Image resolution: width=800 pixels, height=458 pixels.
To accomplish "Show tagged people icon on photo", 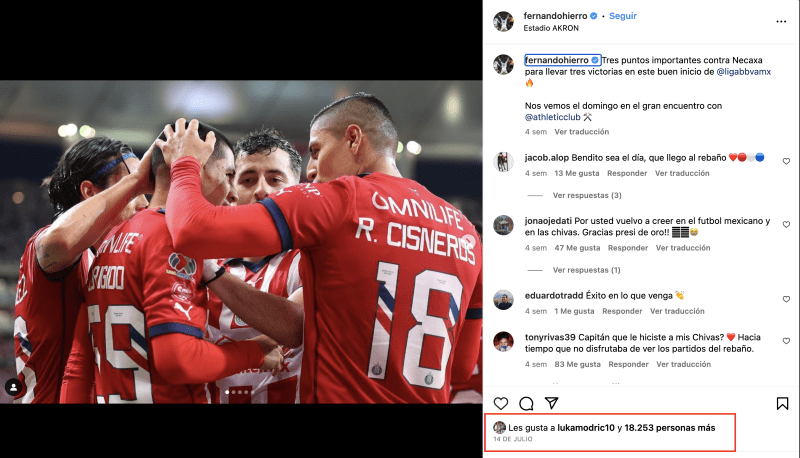I will coord(13,387).
